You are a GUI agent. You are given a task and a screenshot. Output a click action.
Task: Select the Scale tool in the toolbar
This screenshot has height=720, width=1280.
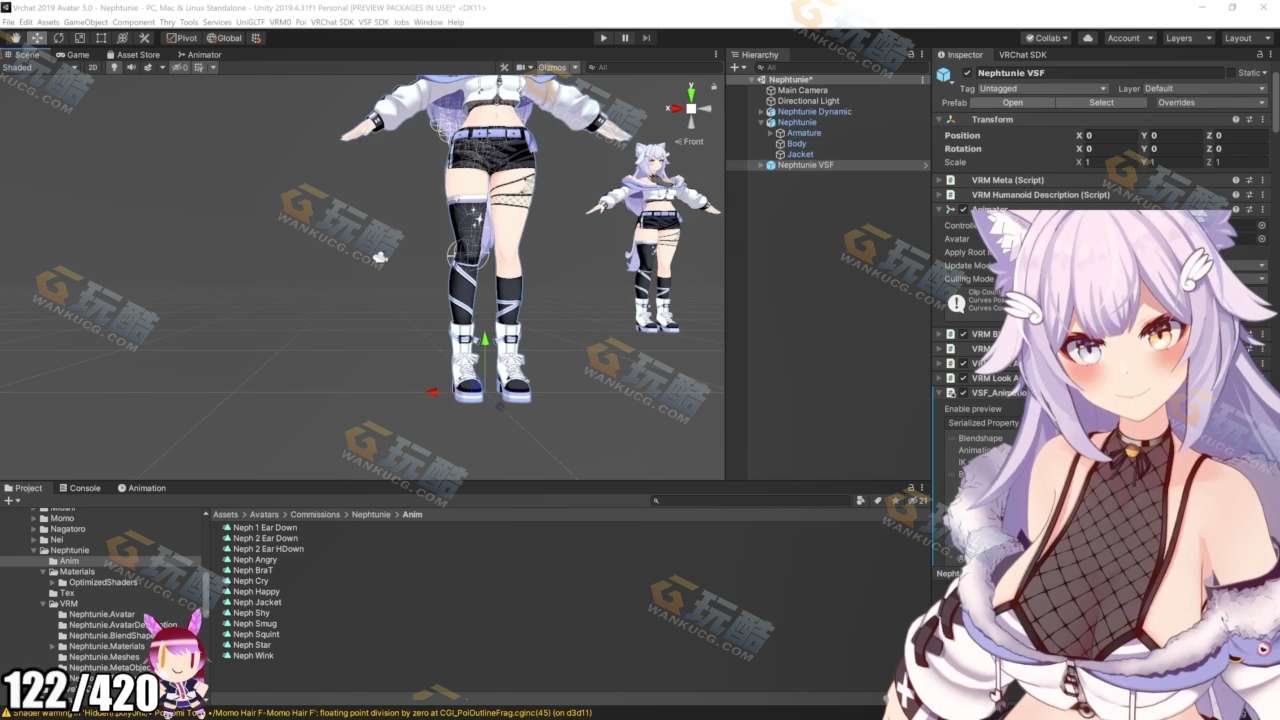point(80,38)
